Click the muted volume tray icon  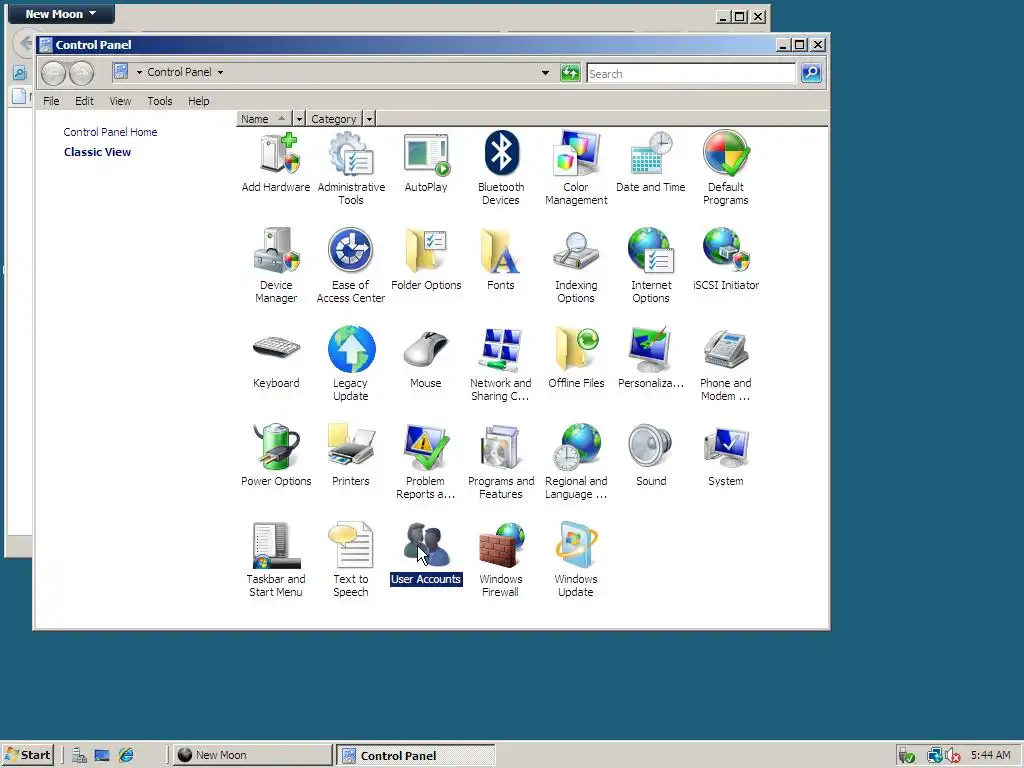point(953,756)
